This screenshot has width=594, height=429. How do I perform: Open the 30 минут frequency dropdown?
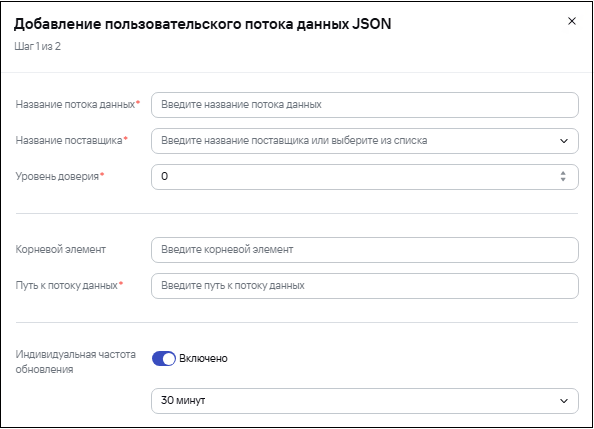point(364,401)
